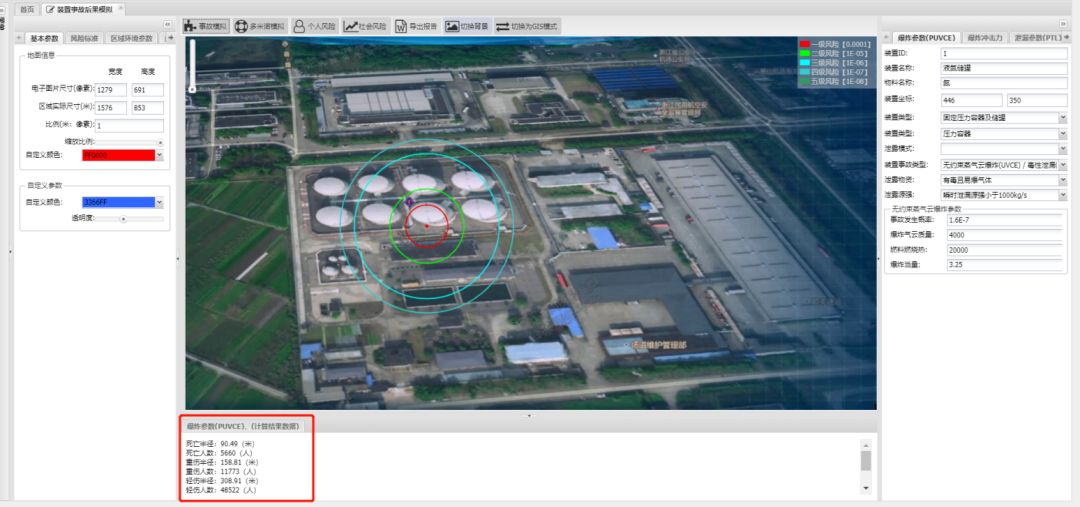
Task: Click the purple device marker on map
Action: 409,203
